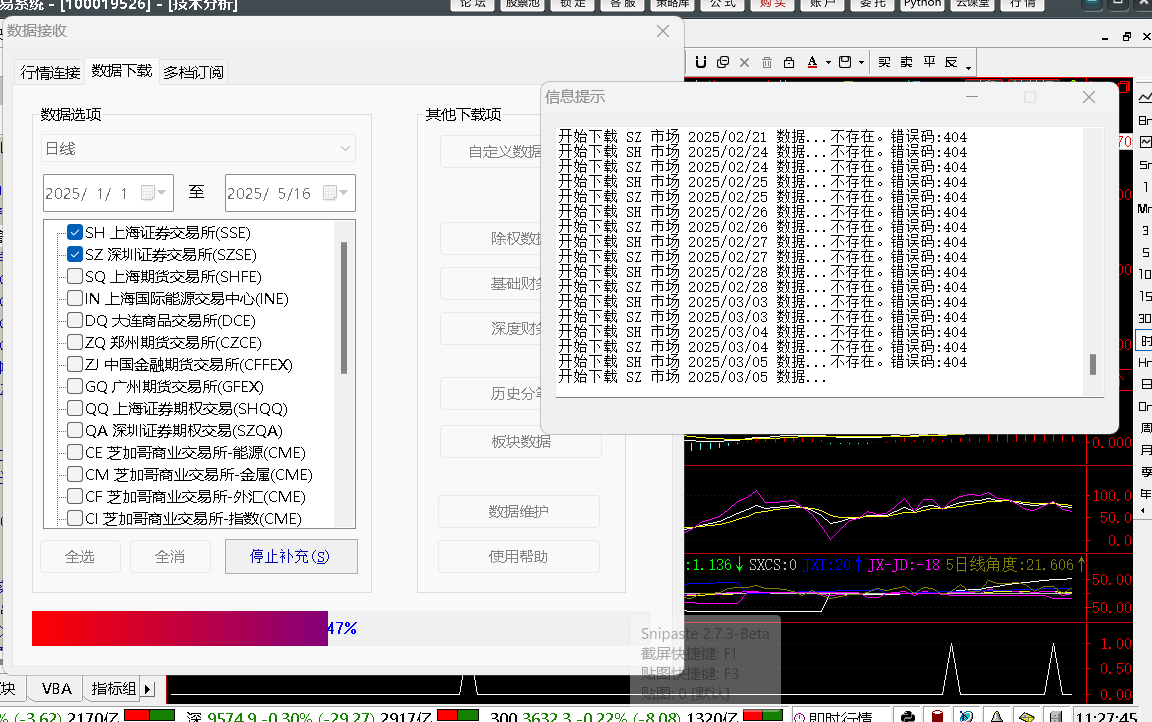Uncheck SZ 深圳证券交易所(SZSE)

[x=75, y=254]
